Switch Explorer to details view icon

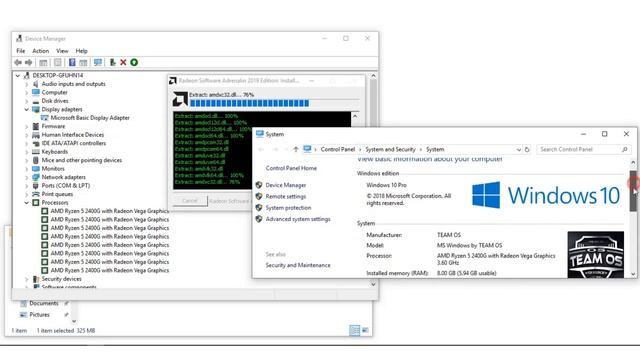pos(354,330)
